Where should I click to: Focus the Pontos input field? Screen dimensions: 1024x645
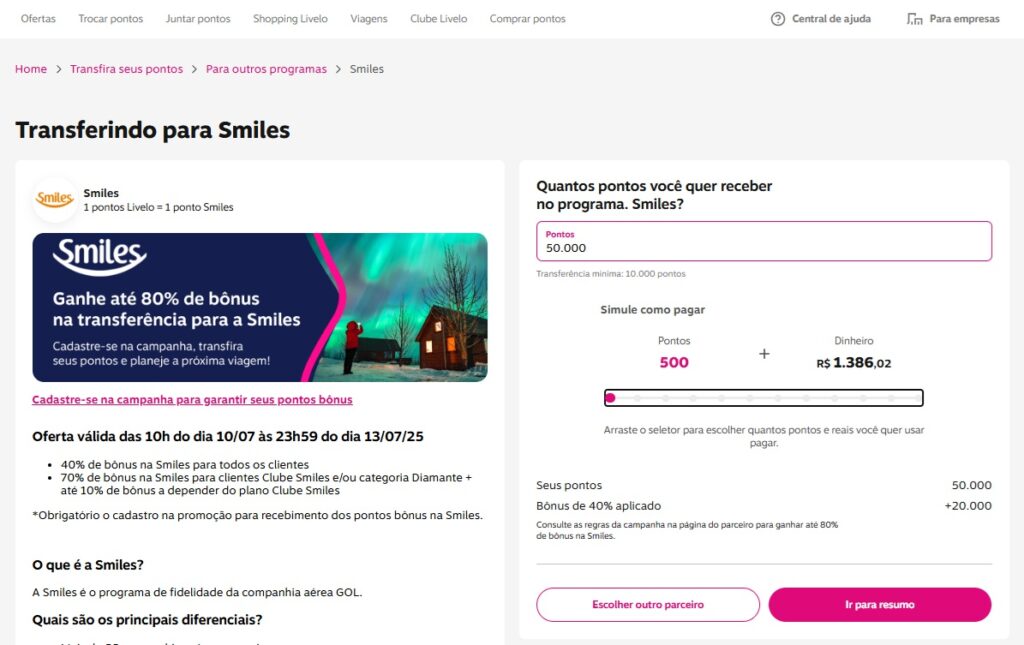coord(764,247)
